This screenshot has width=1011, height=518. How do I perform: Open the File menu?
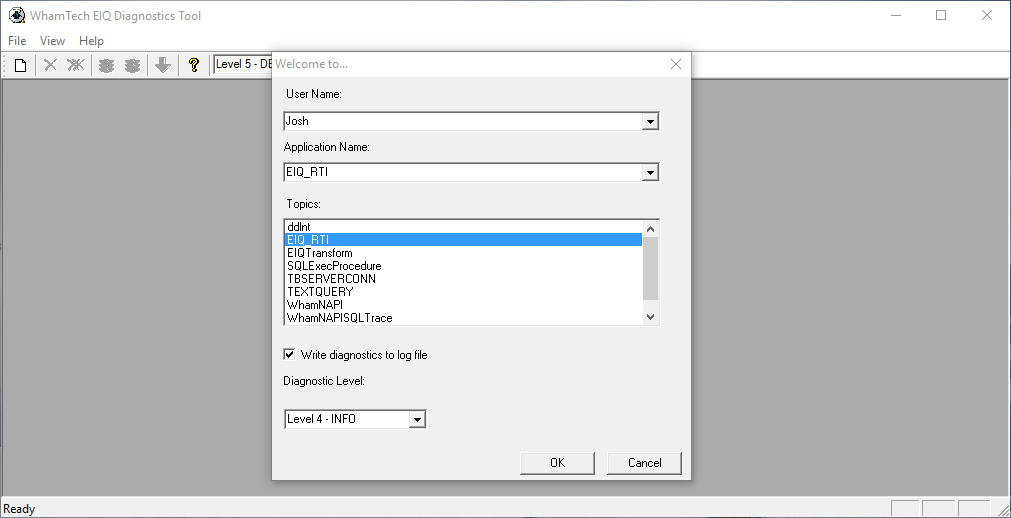click(x=17, y=41)
